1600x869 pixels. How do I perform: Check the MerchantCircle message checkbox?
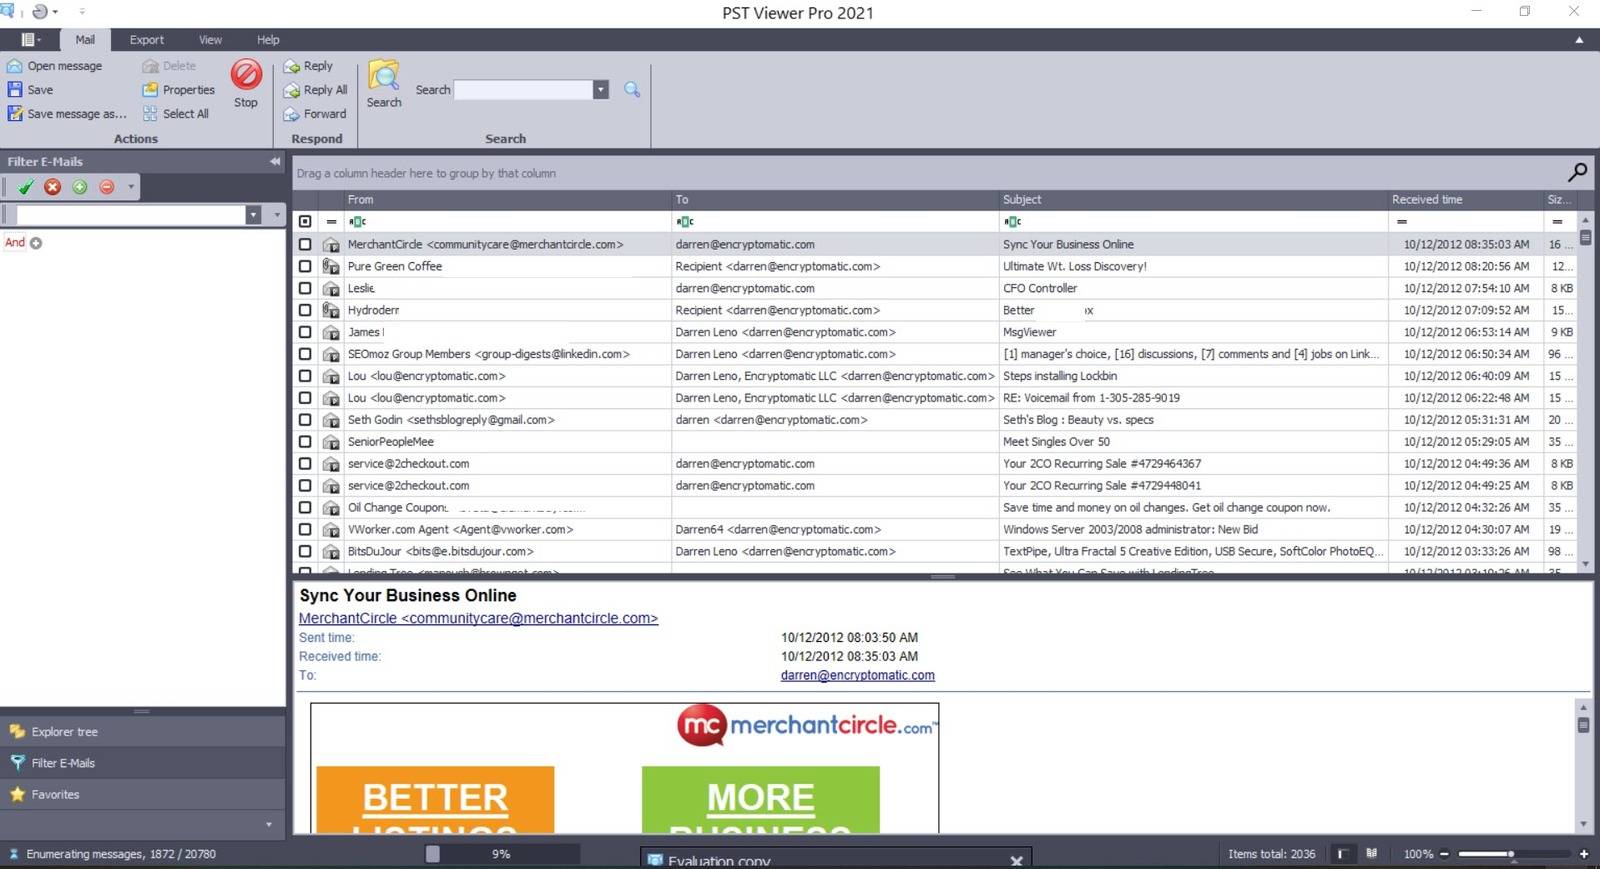coord(305,244)
